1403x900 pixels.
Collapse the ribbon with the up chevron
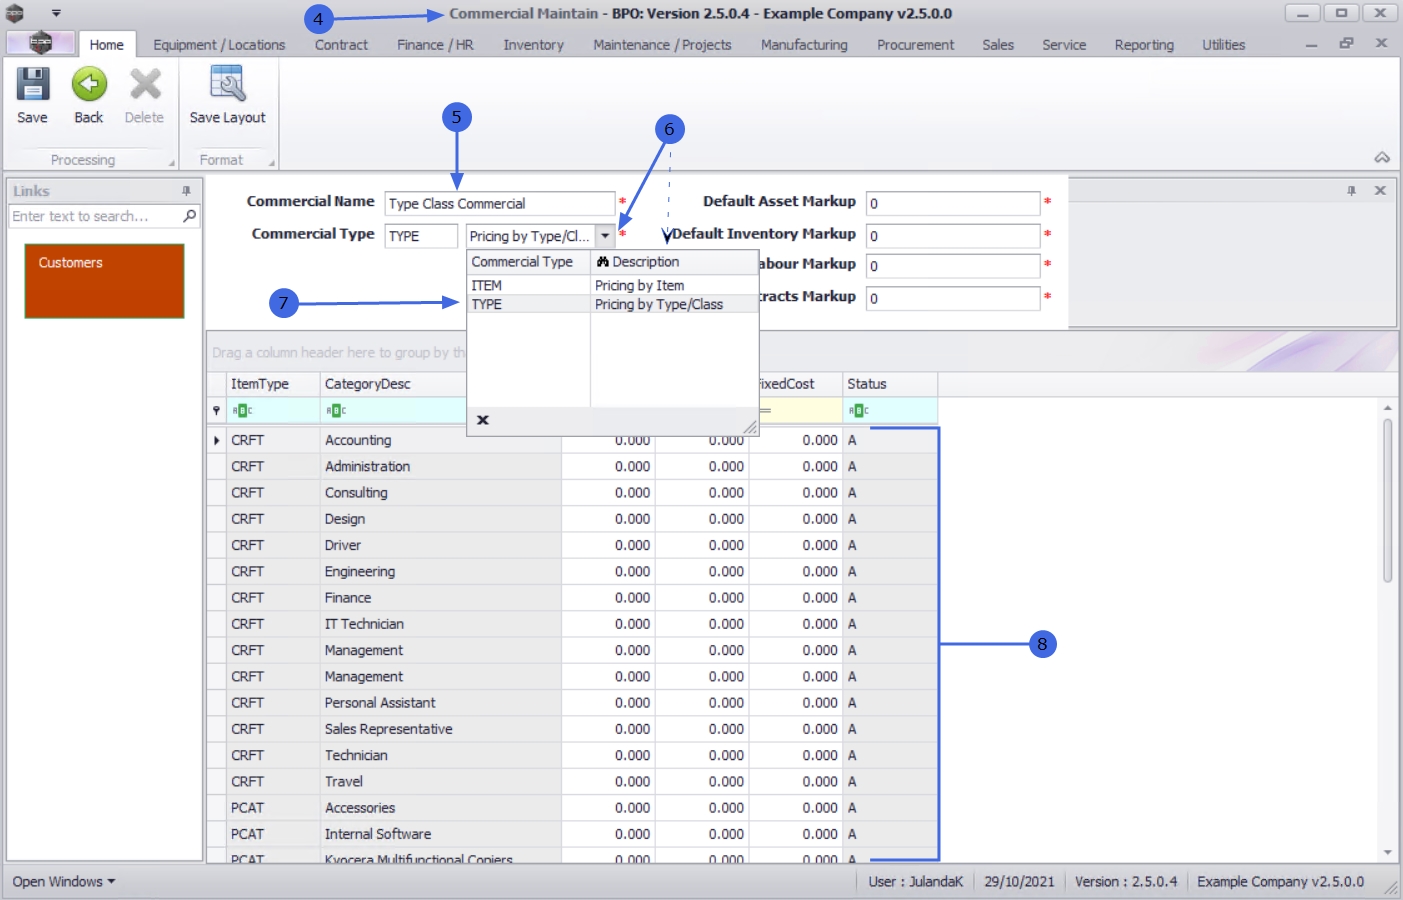[1382, 158]
